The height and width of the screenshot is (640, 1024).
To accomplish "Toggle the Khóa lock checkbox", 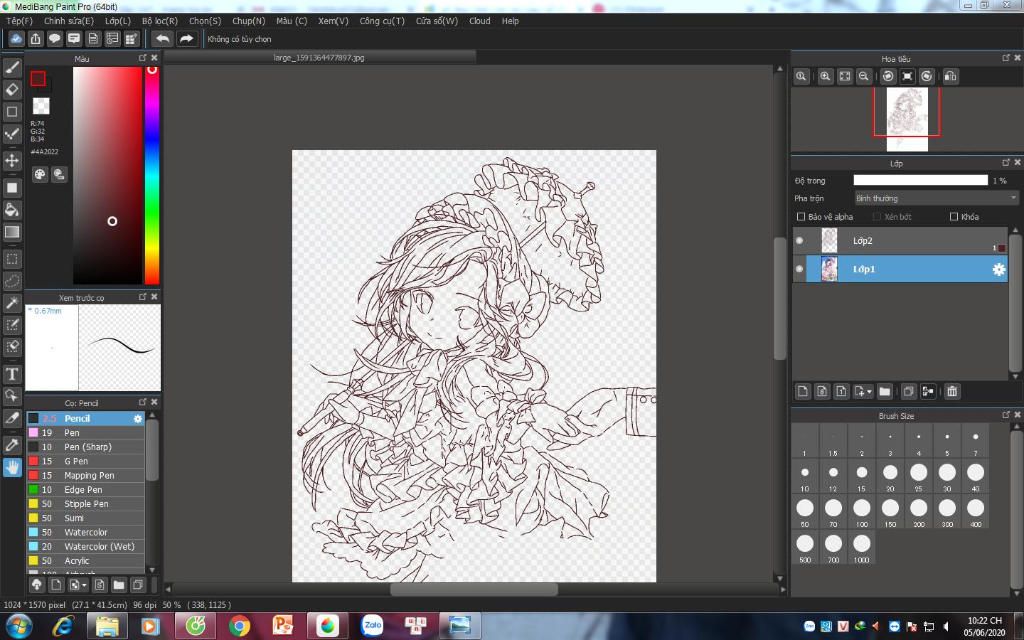I will (953, 217).
